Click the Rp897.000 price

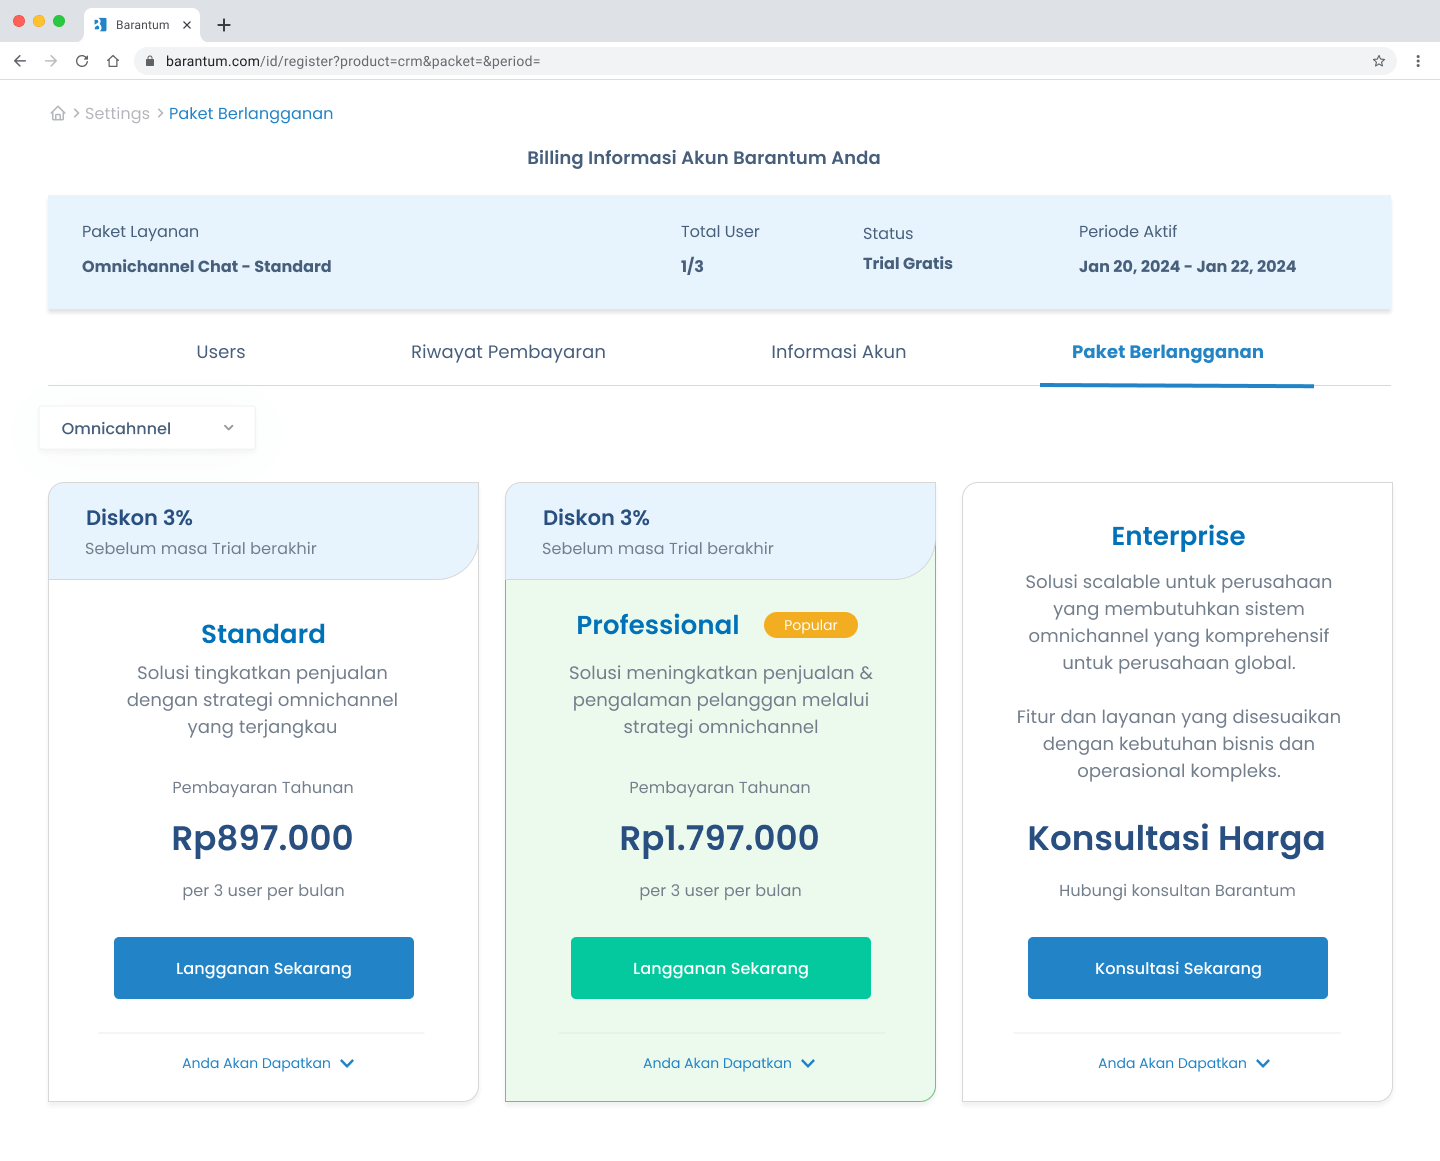click(263, 838)
